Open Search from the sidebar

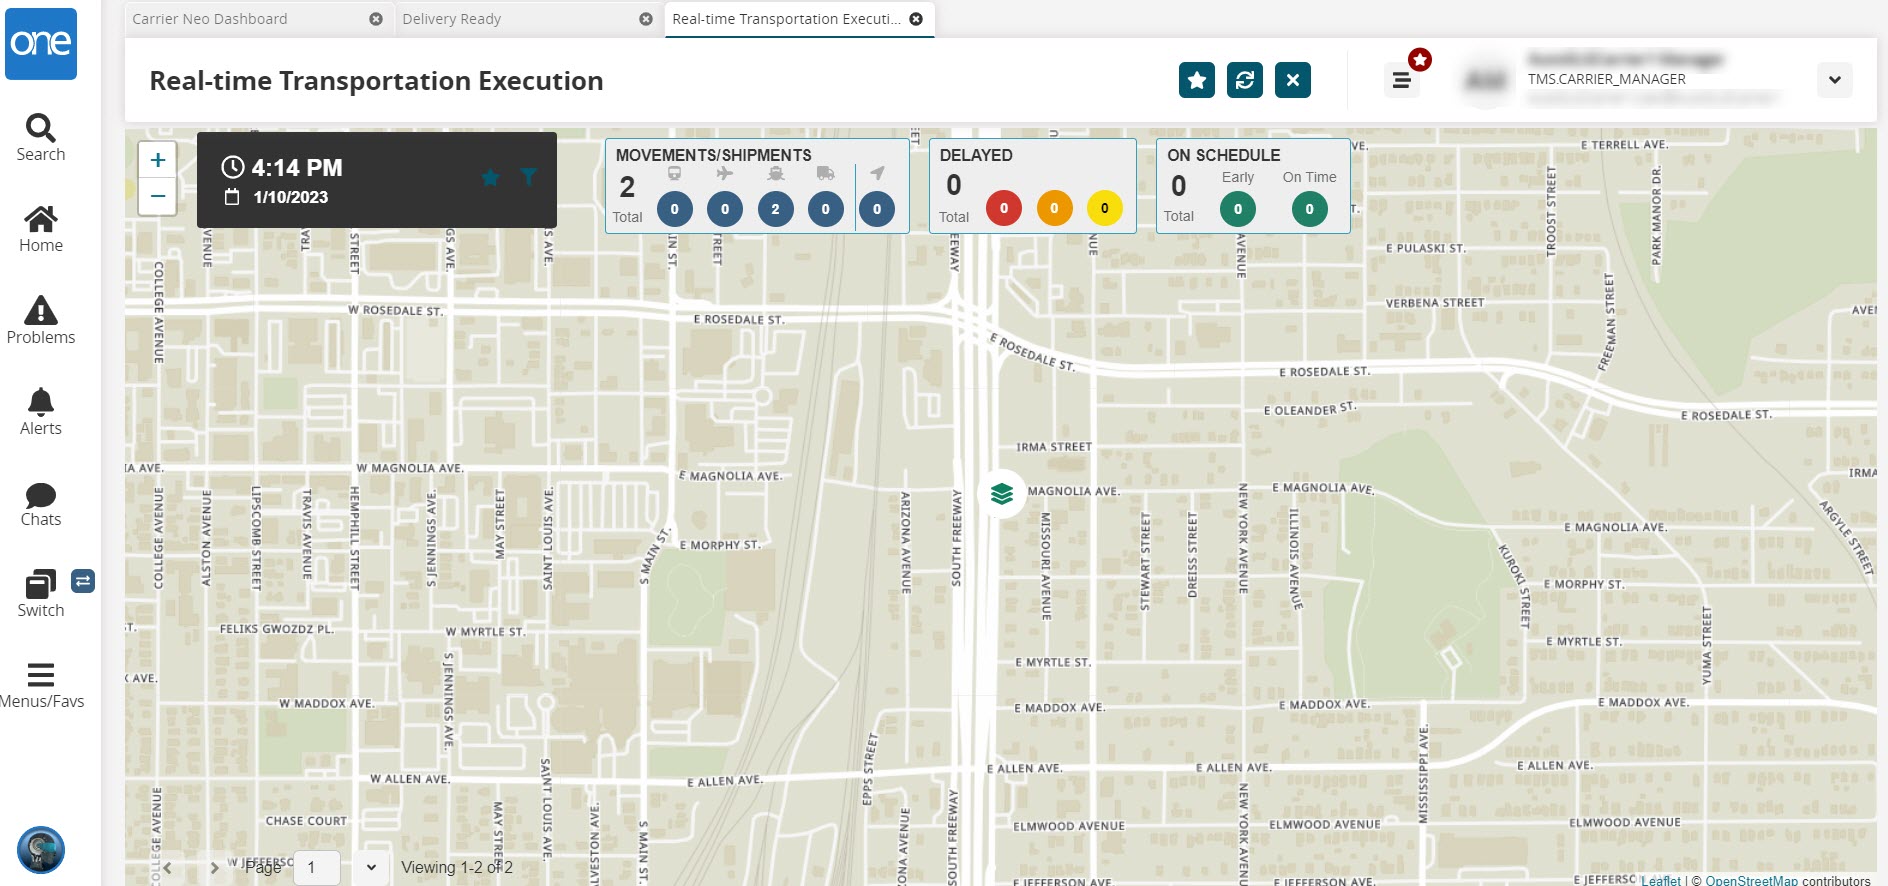click(41, 137)
